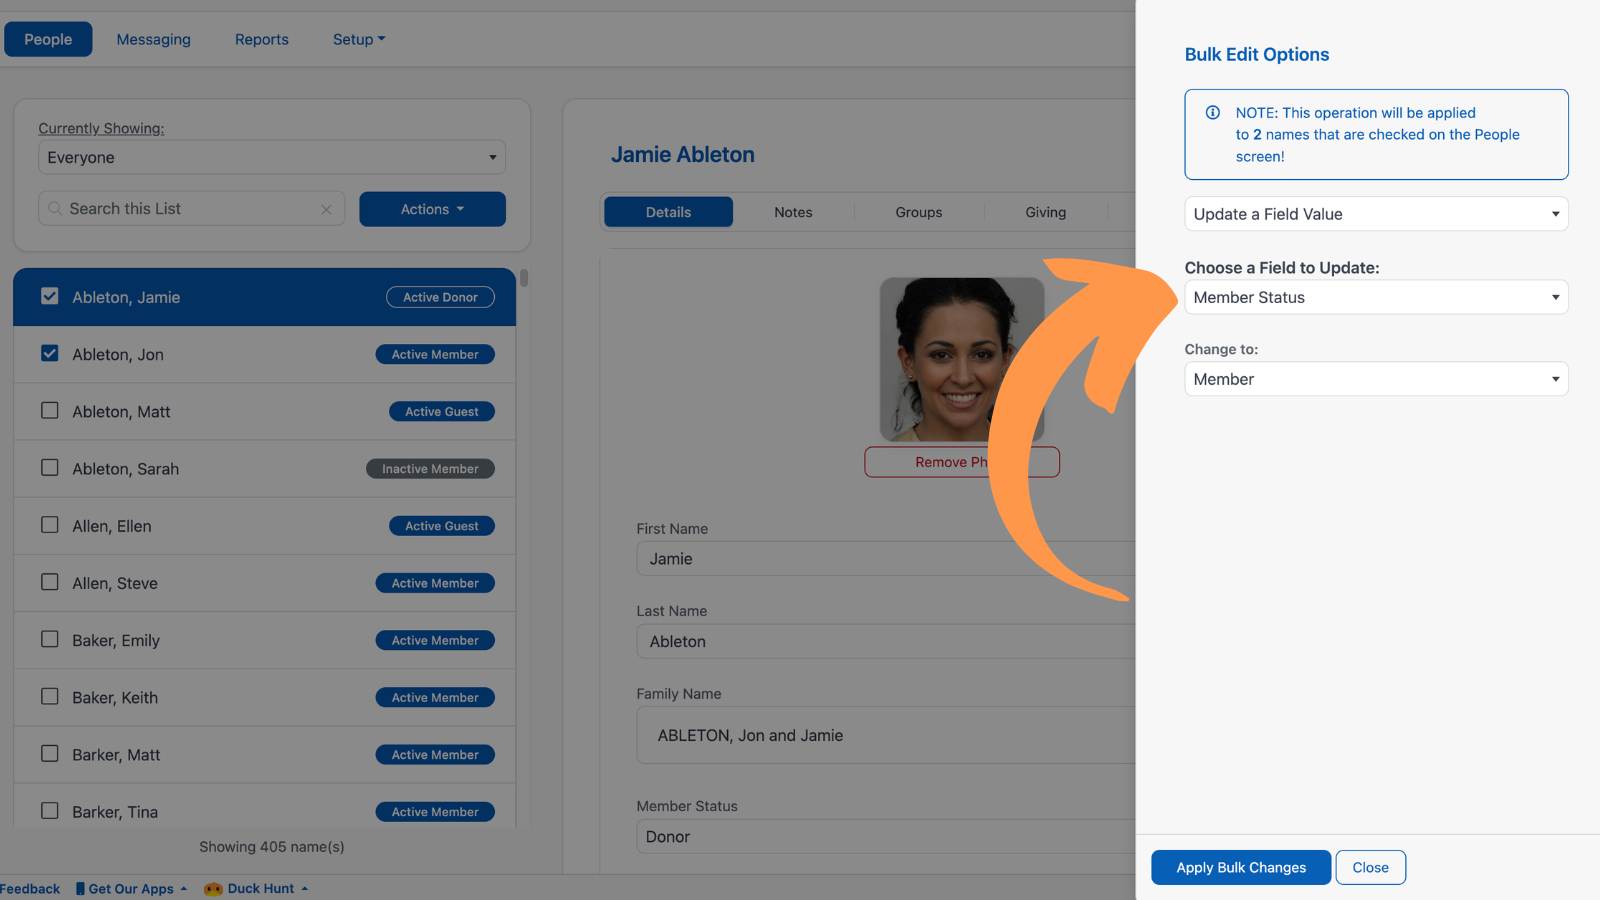The width and height of the screenshot is (1600, 900).
Task: Uncheck the Ableton, Jon checkbox
Action: (x=50, y=353)
